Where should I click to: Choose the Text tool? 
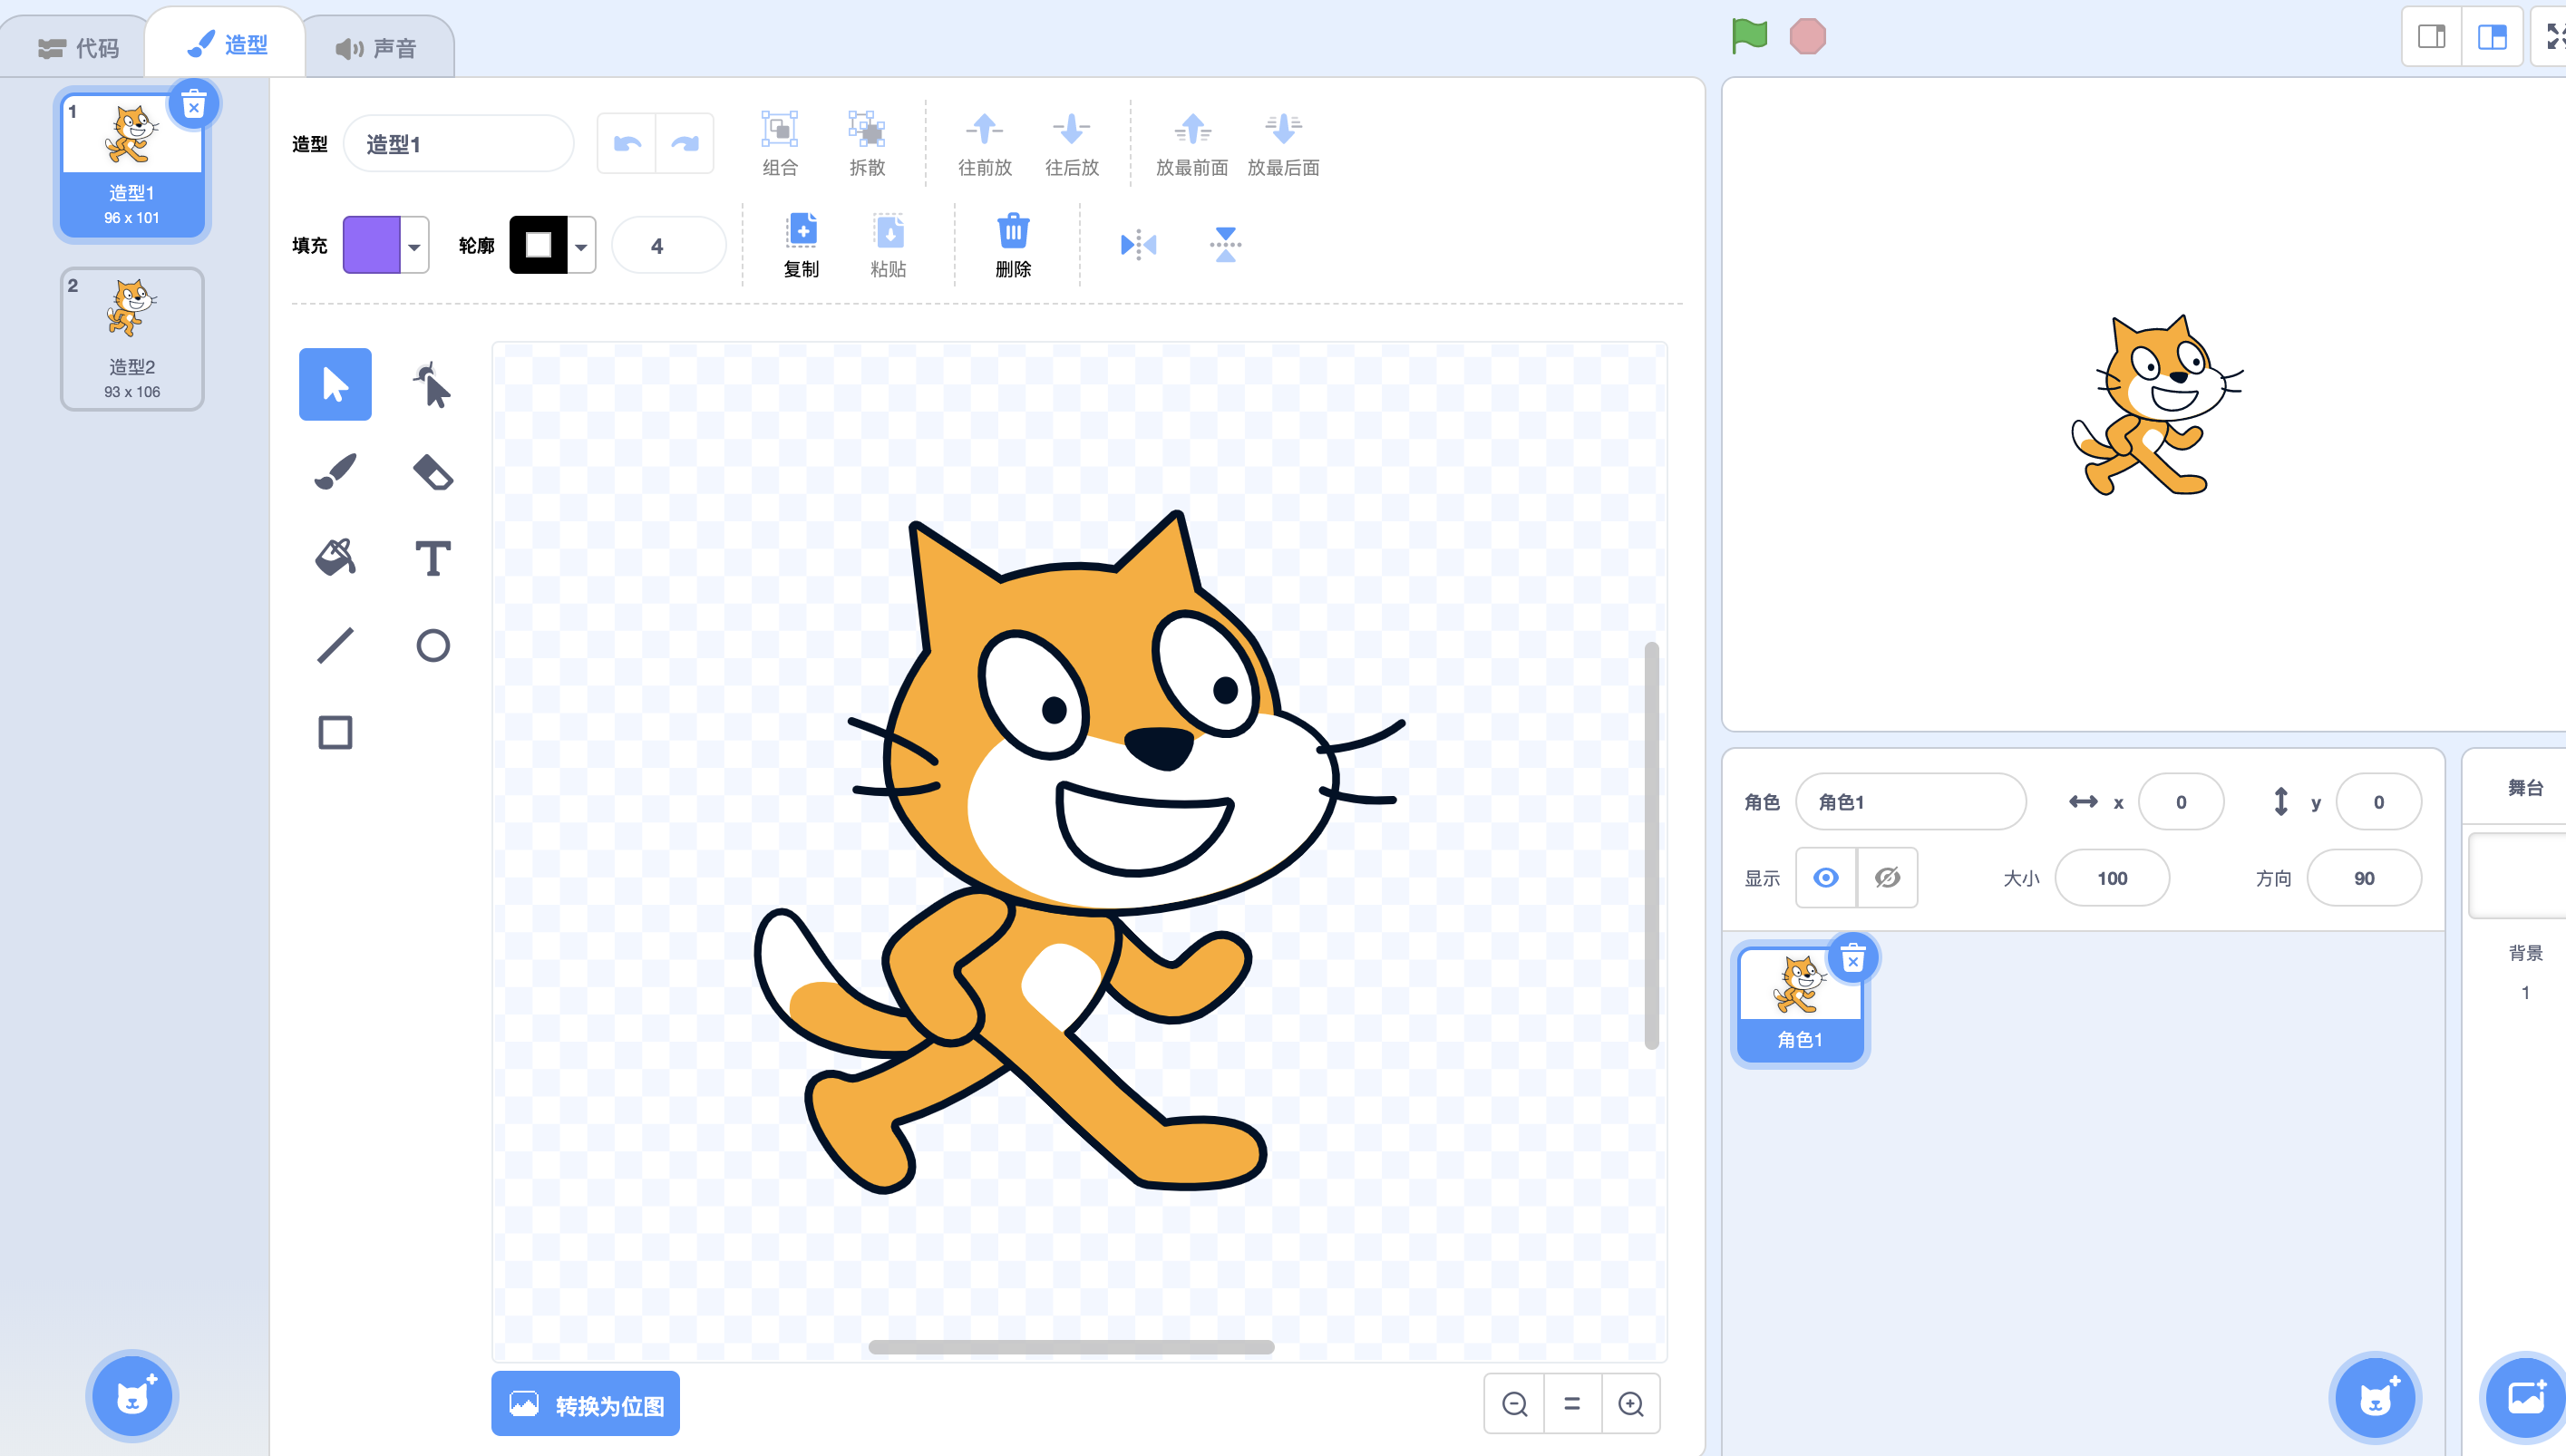(x=432, y=558)
